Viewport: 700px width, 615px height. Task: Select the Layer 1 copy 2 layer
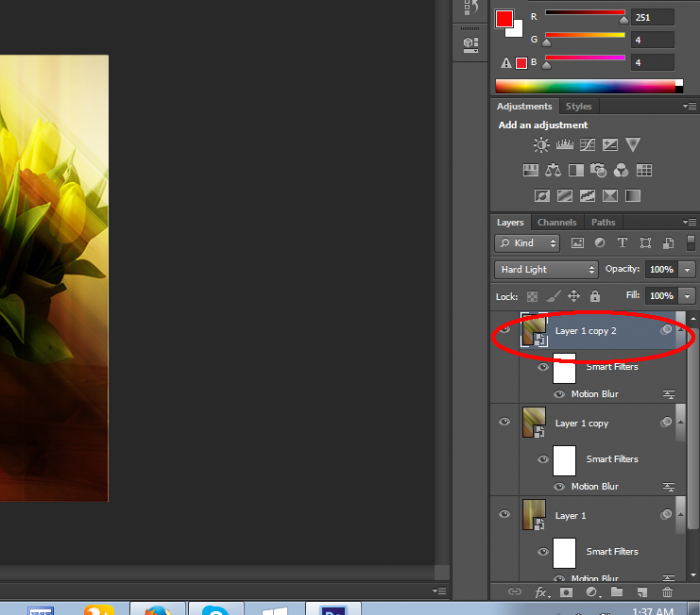click(600, 331)
